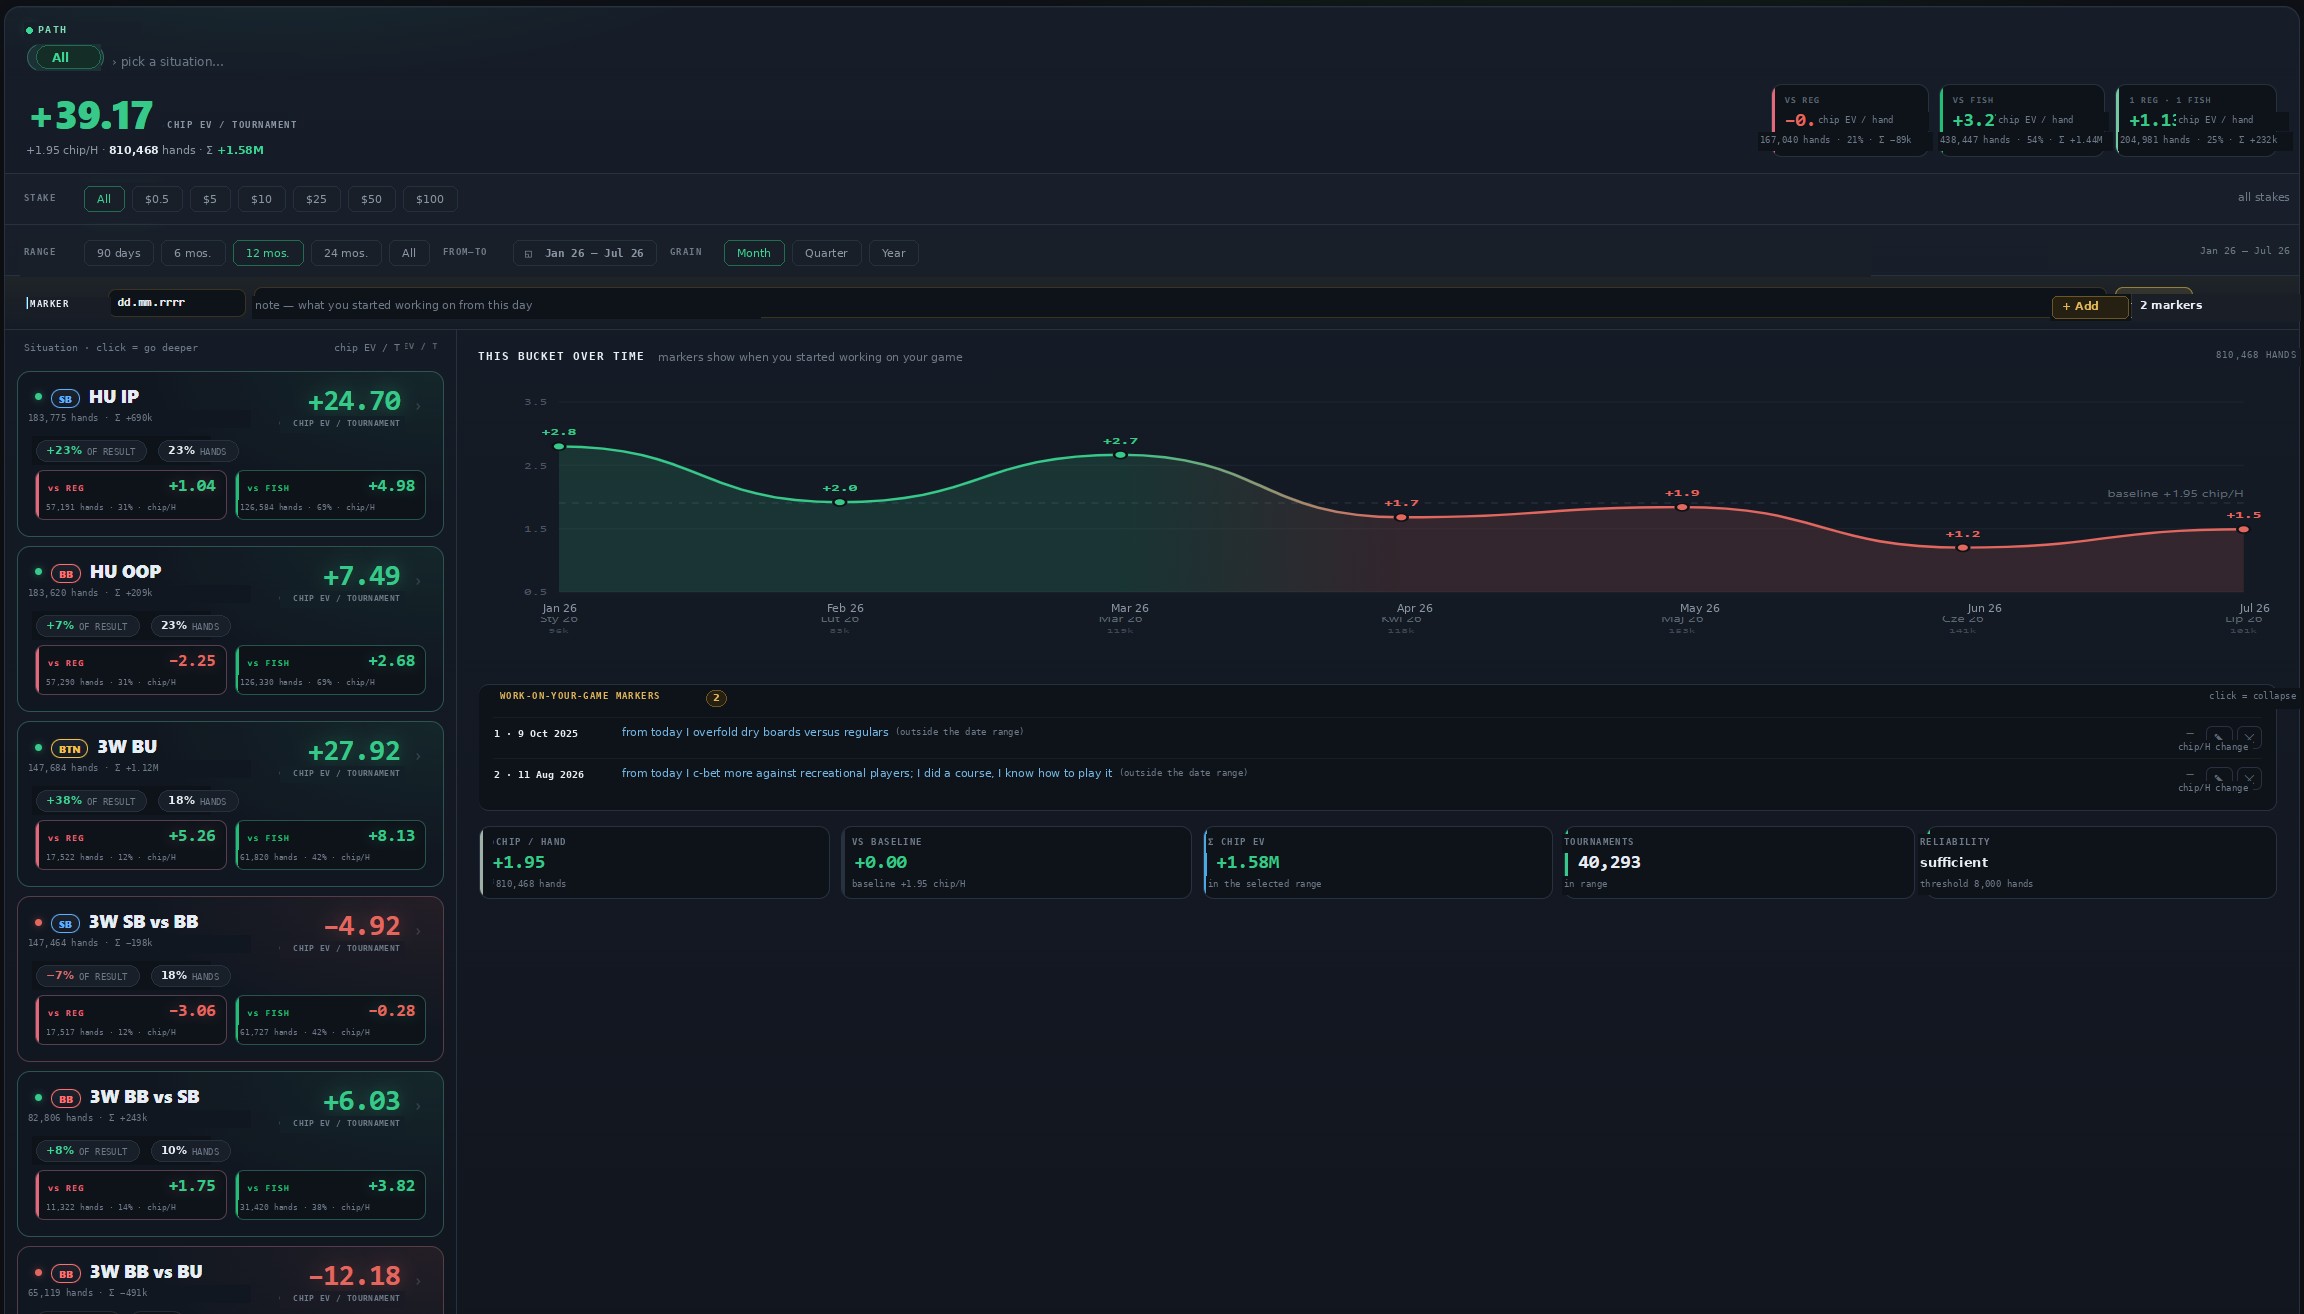This screenshot has width=2304, height=1314.
Task: Click the BB badge on HU OOP card
Action: (66, 573)
